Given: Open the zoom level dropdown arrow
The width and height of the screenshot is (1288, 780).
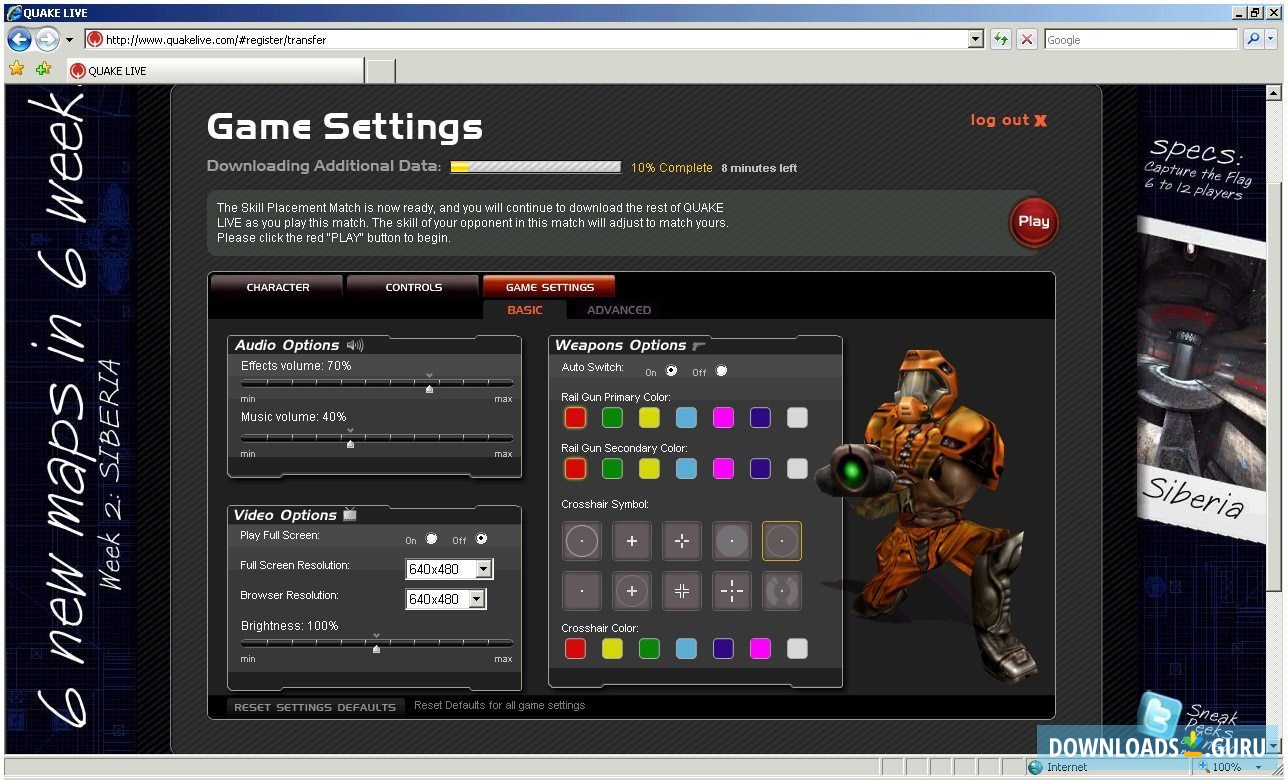Looking at the screenshot, I should [x=1259, y=767].
